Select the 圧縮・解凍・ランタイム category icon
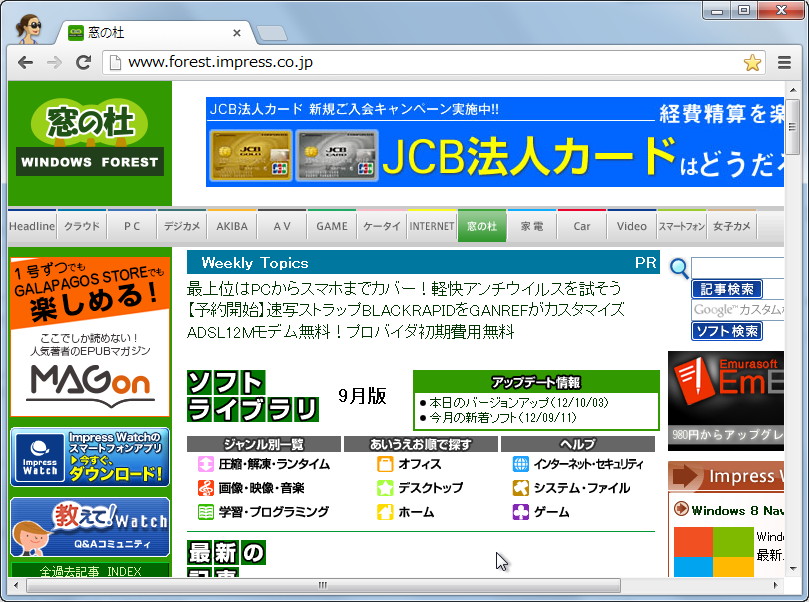The image size is (809, 602). tap(204, 466)
